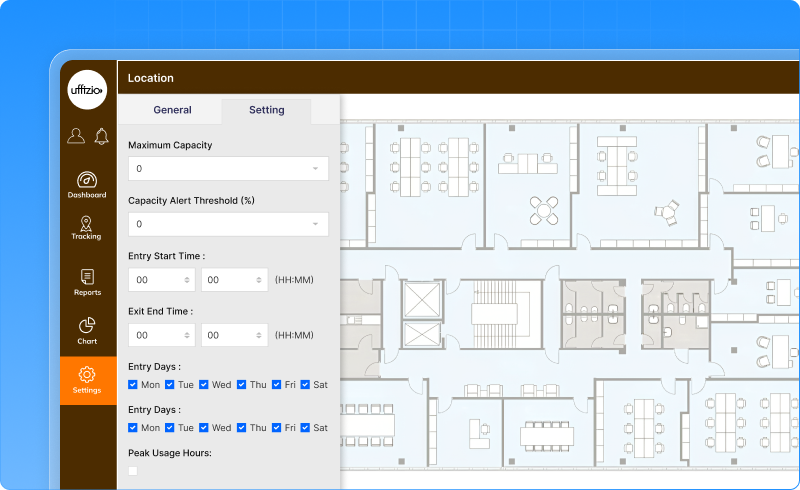Select the Setting tab

(266, 110)
